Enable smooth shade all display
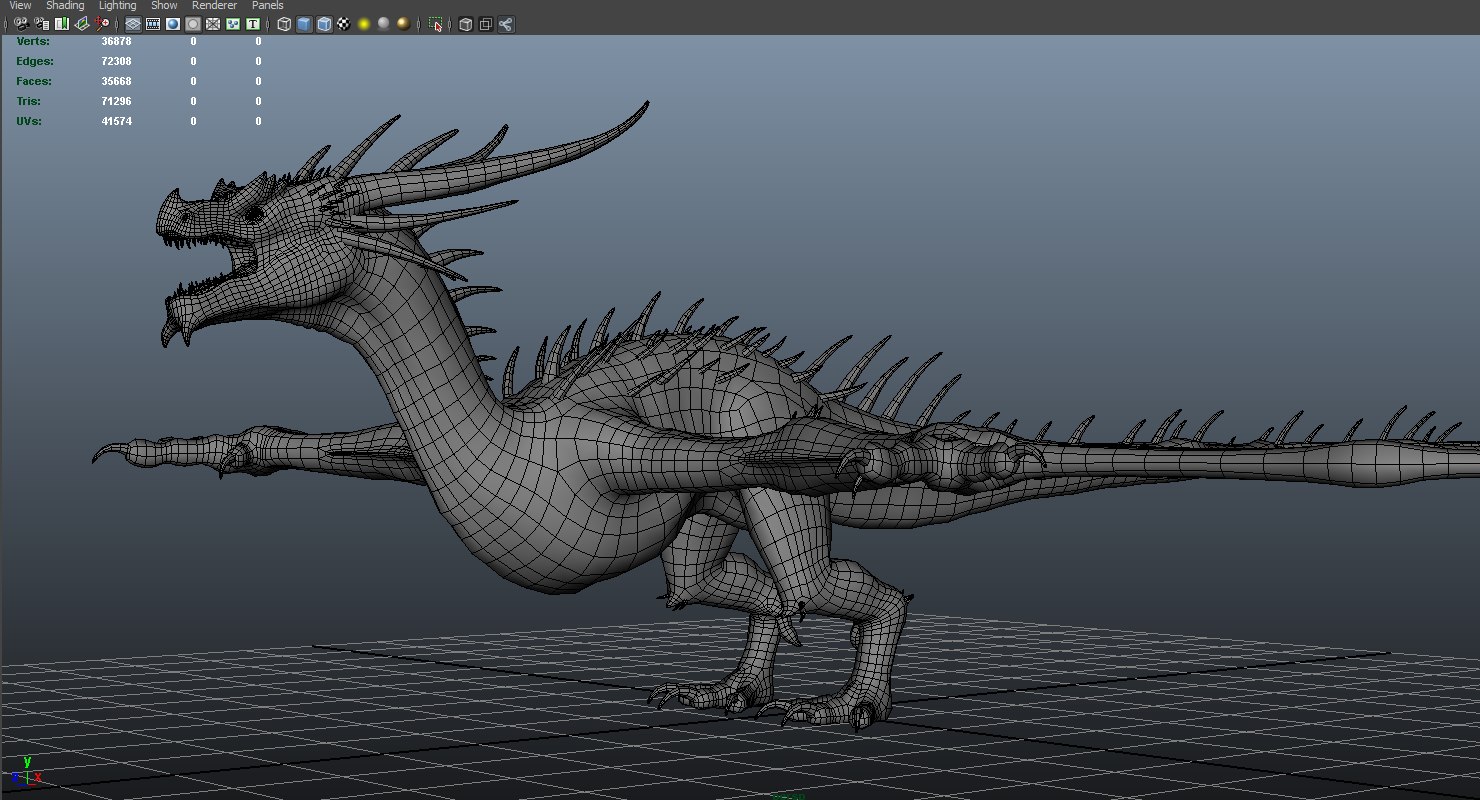Screen dimensions: 1480x800 (302, 25)
